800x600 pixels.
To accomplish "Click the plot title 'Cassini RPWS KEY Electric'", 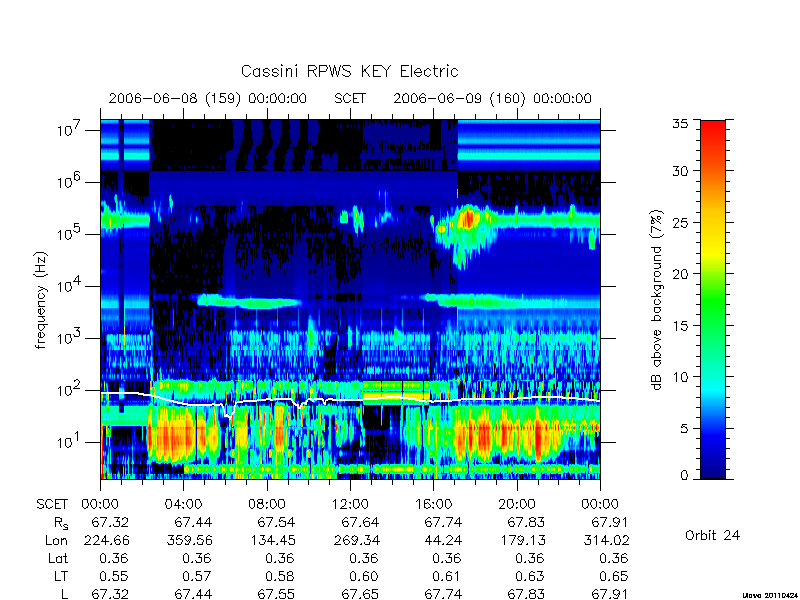I will point(349,71).
